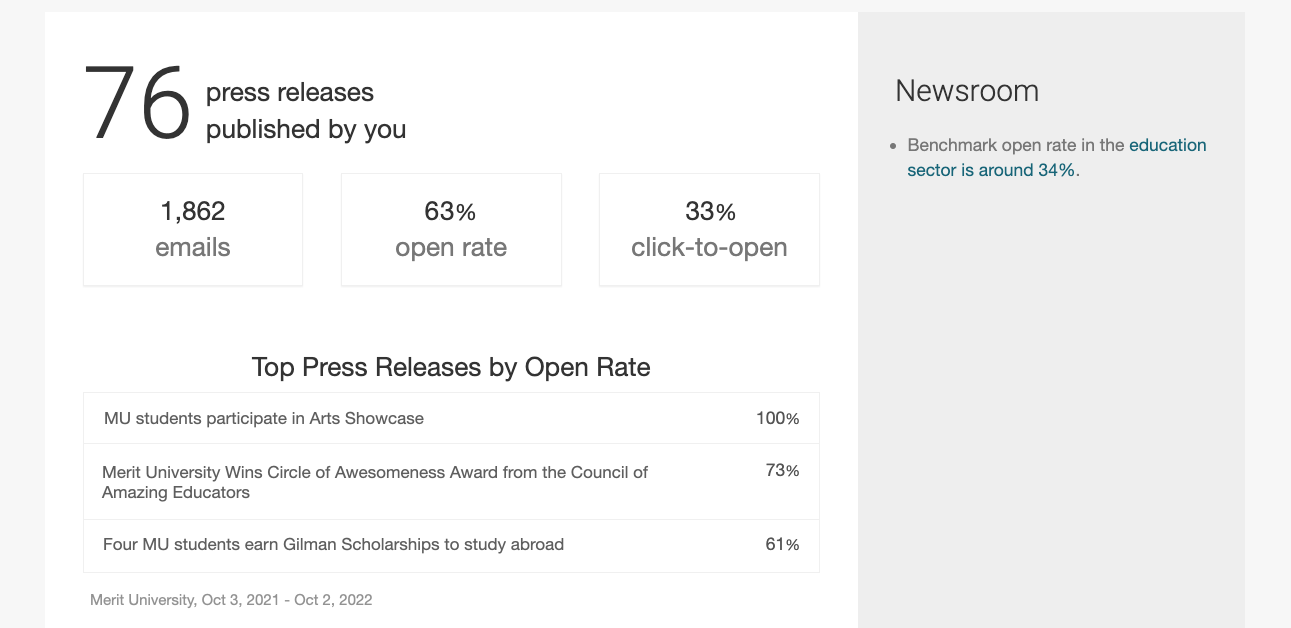Open the MU students Arts Showcase release

click(264, 419)
